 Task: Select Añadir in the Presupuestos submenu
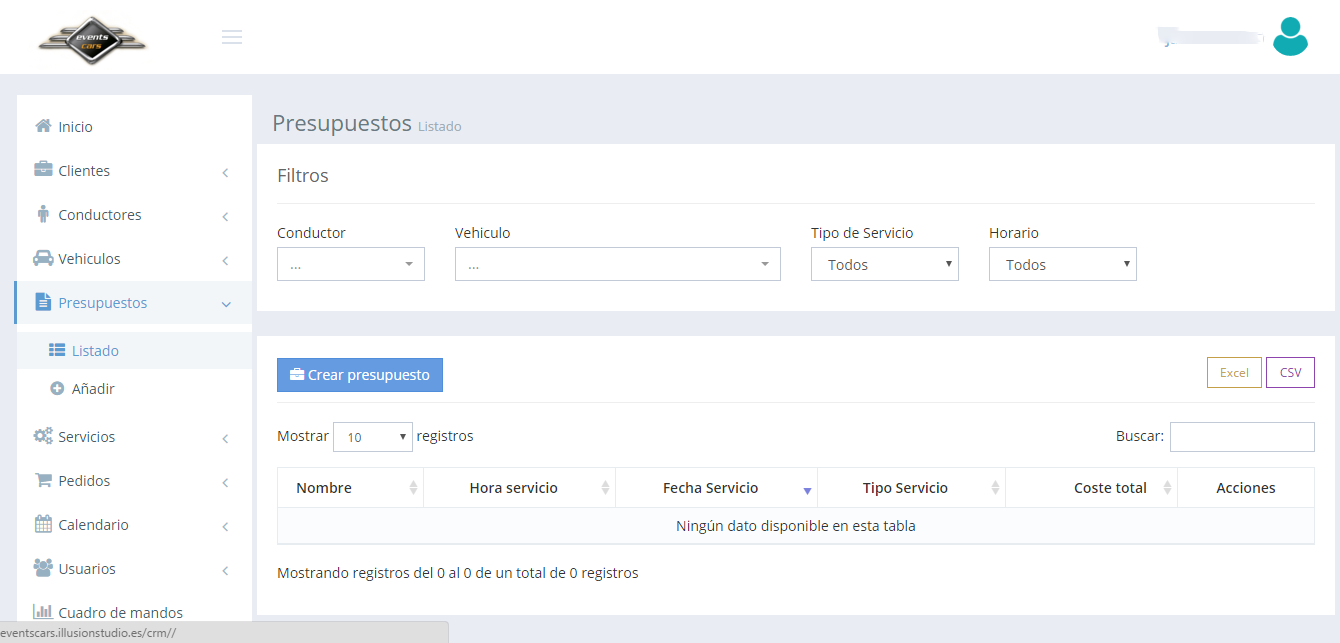[x=93, y=389]
